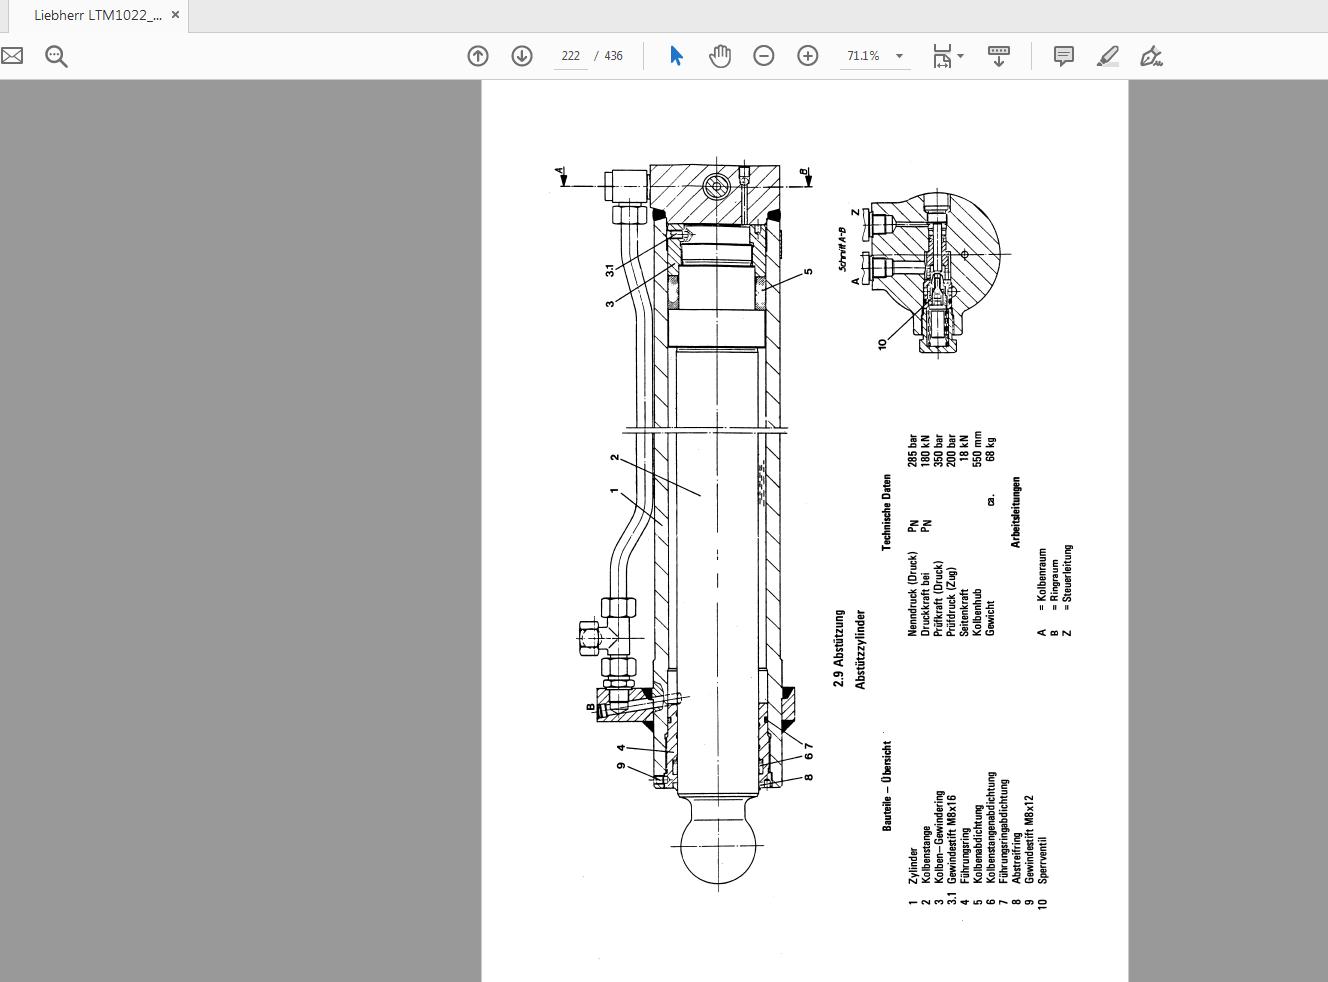Screen dimensions: 1328x982
Task: Enter Read Mode to hide toolbars
Action: pos(999,56)
